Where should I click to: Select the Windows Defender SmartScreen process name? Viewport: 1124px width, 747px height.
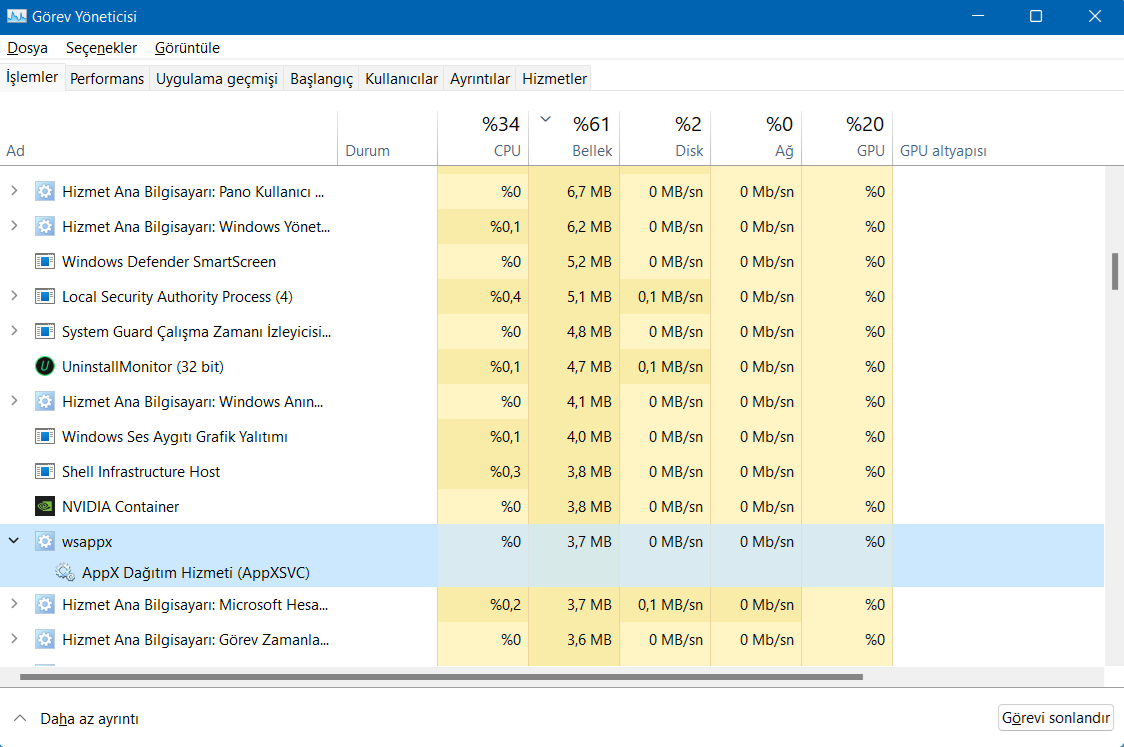point(169,262)
